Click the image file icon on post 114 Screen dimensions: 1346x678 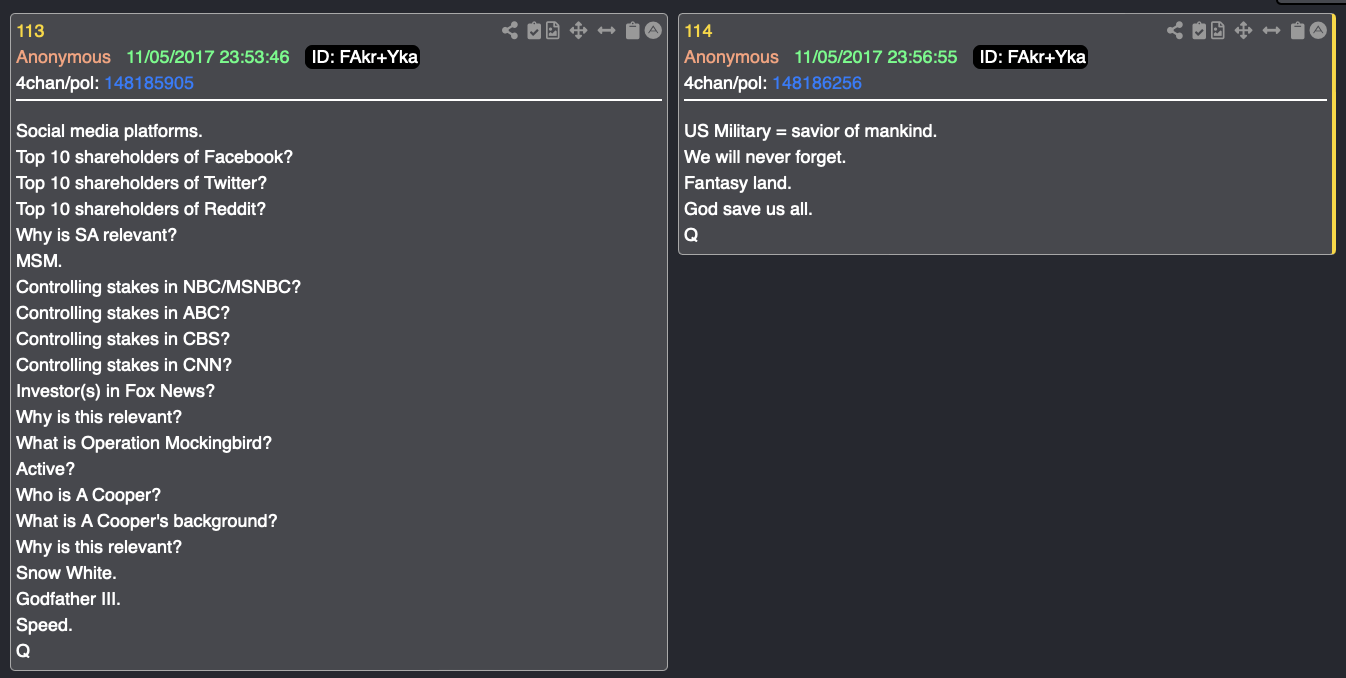click(x=1217, y=31)
